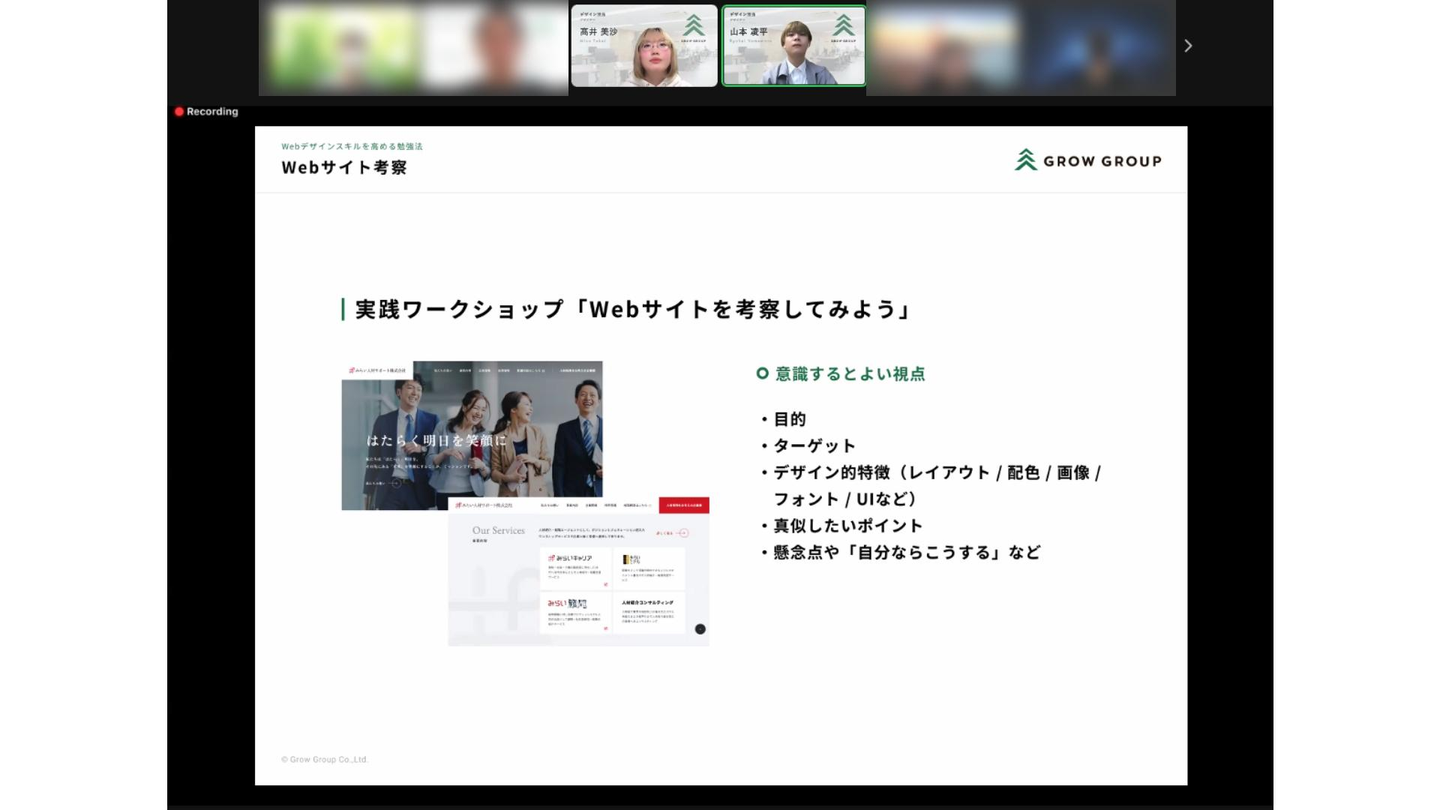Show next participants with the gallery arrow
The height and width of the screenshot is (810, 1440).
pos(1188,46)
